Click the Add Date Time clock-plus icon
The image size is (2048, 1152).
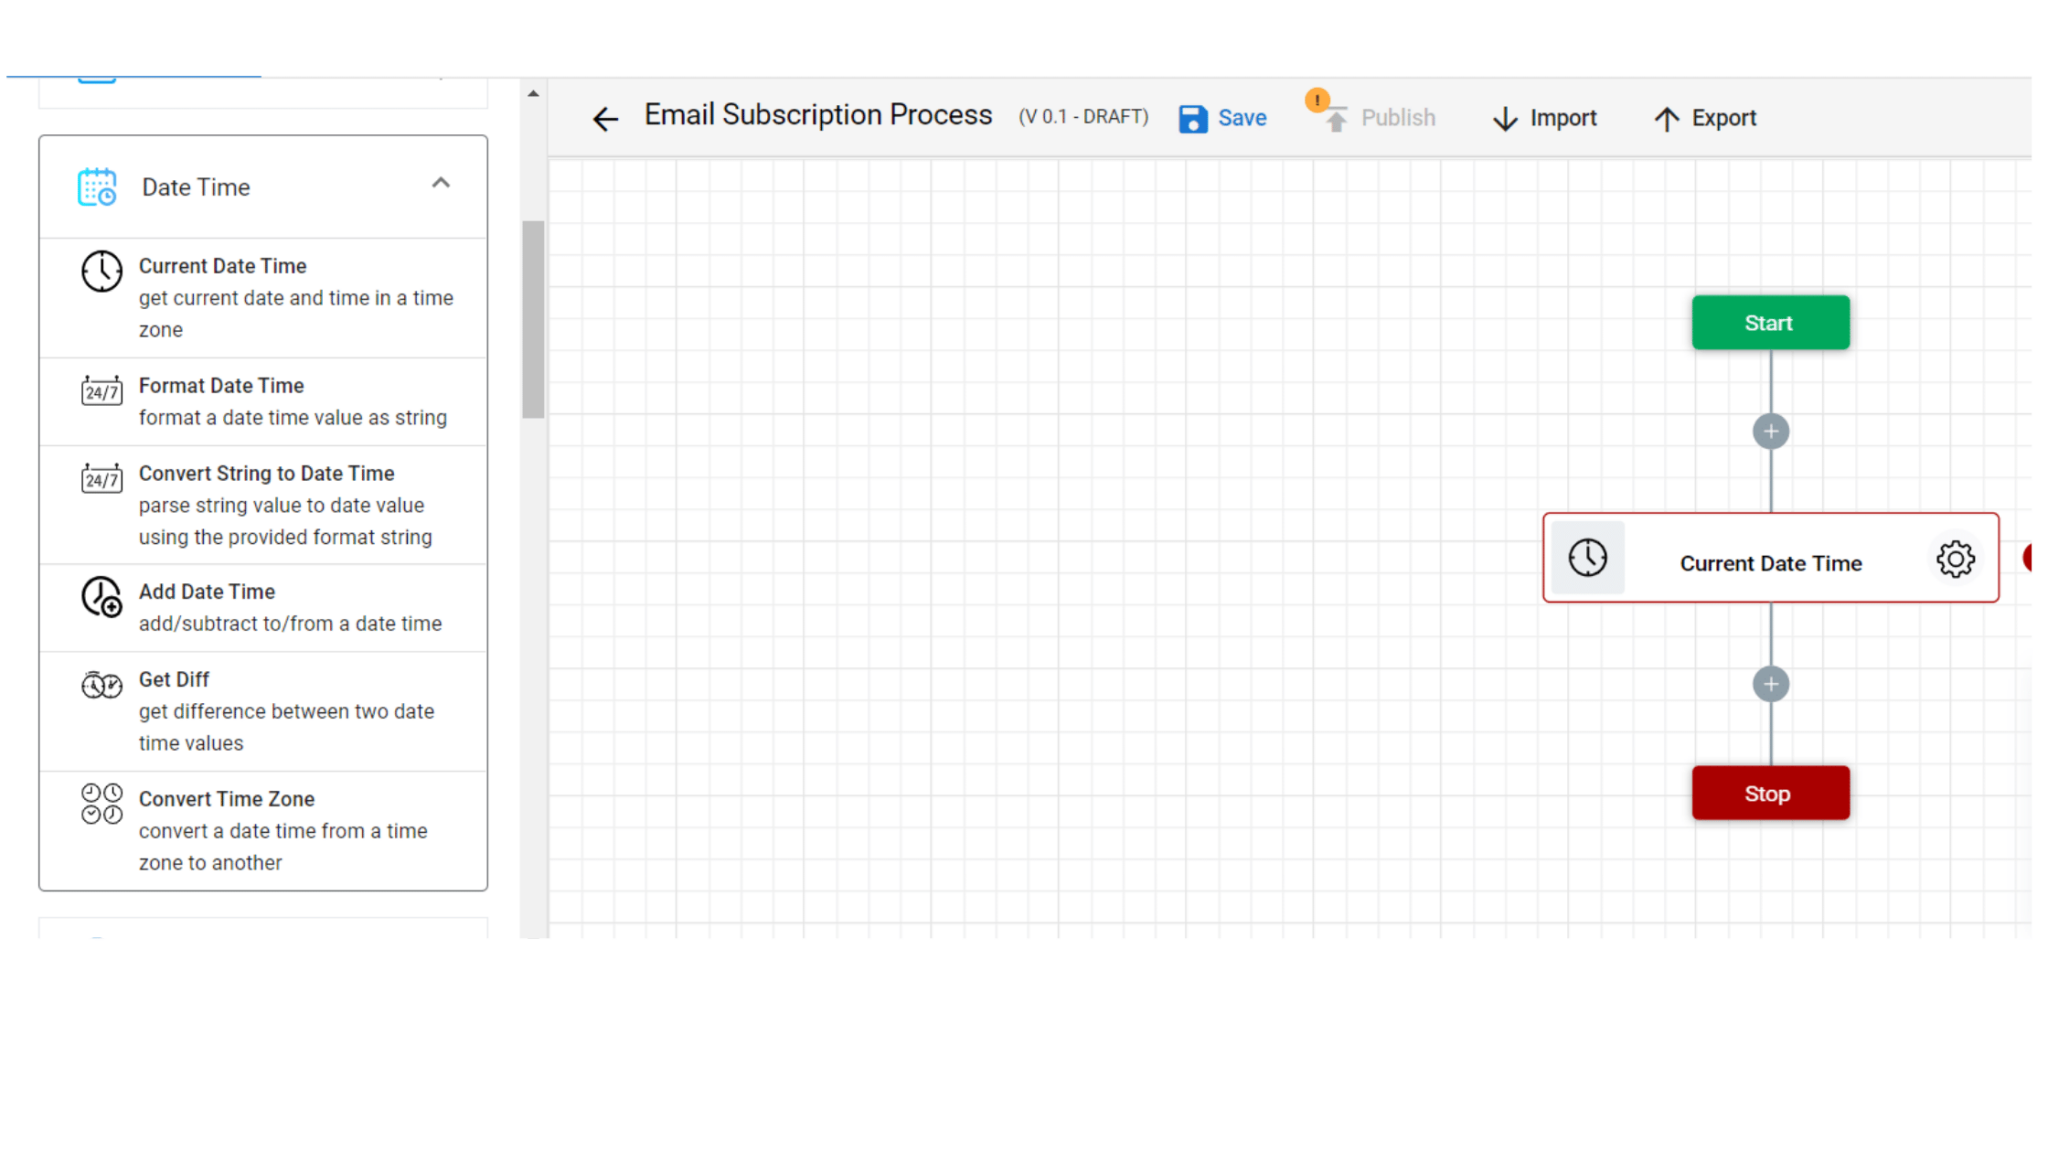102,597
